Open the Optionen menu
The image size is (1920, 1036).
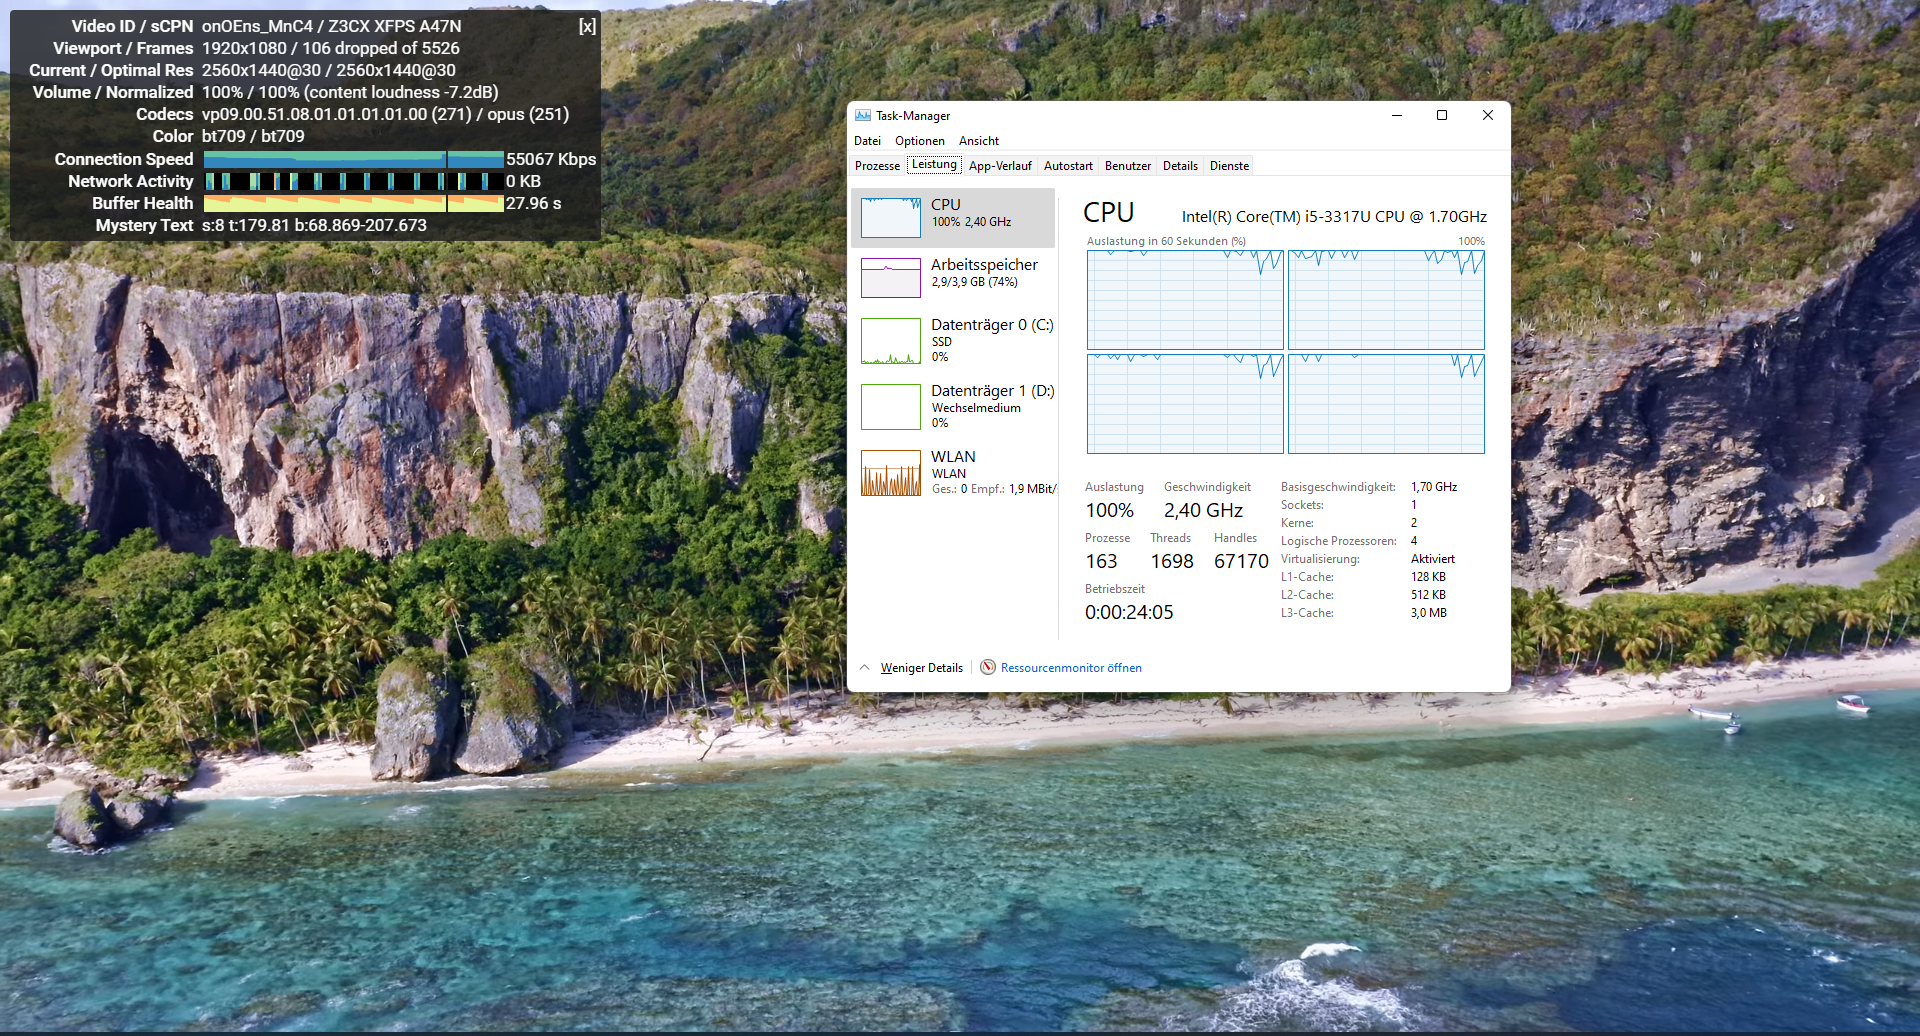tap(920, 141)
